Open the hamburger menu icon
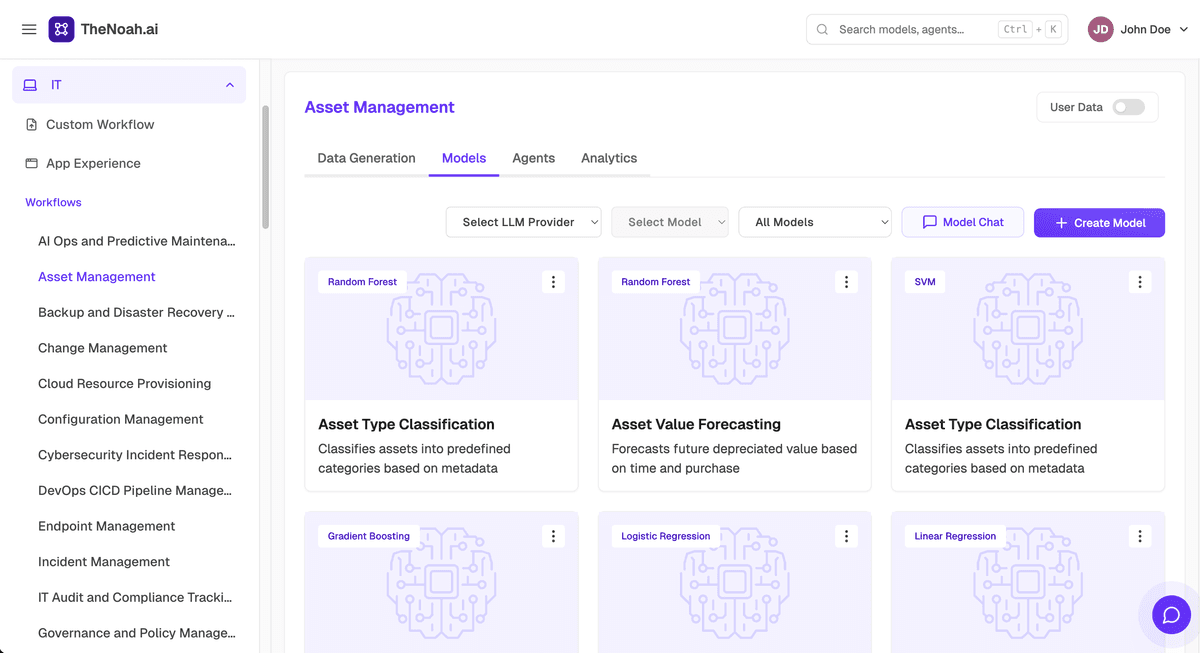This screenshot has height=653, width=1200. pyautogui.click(x=29, y=30)
